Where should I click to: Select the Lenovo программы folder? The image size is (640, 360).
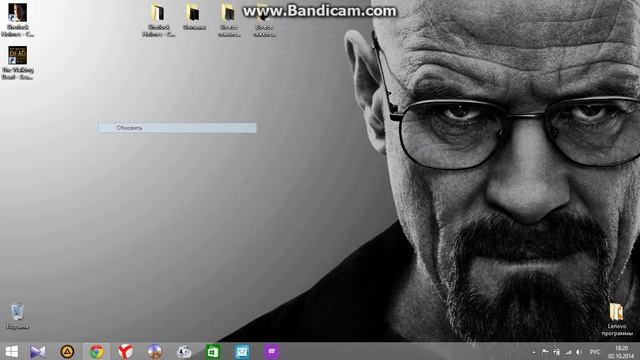click(x=617, y=320)
